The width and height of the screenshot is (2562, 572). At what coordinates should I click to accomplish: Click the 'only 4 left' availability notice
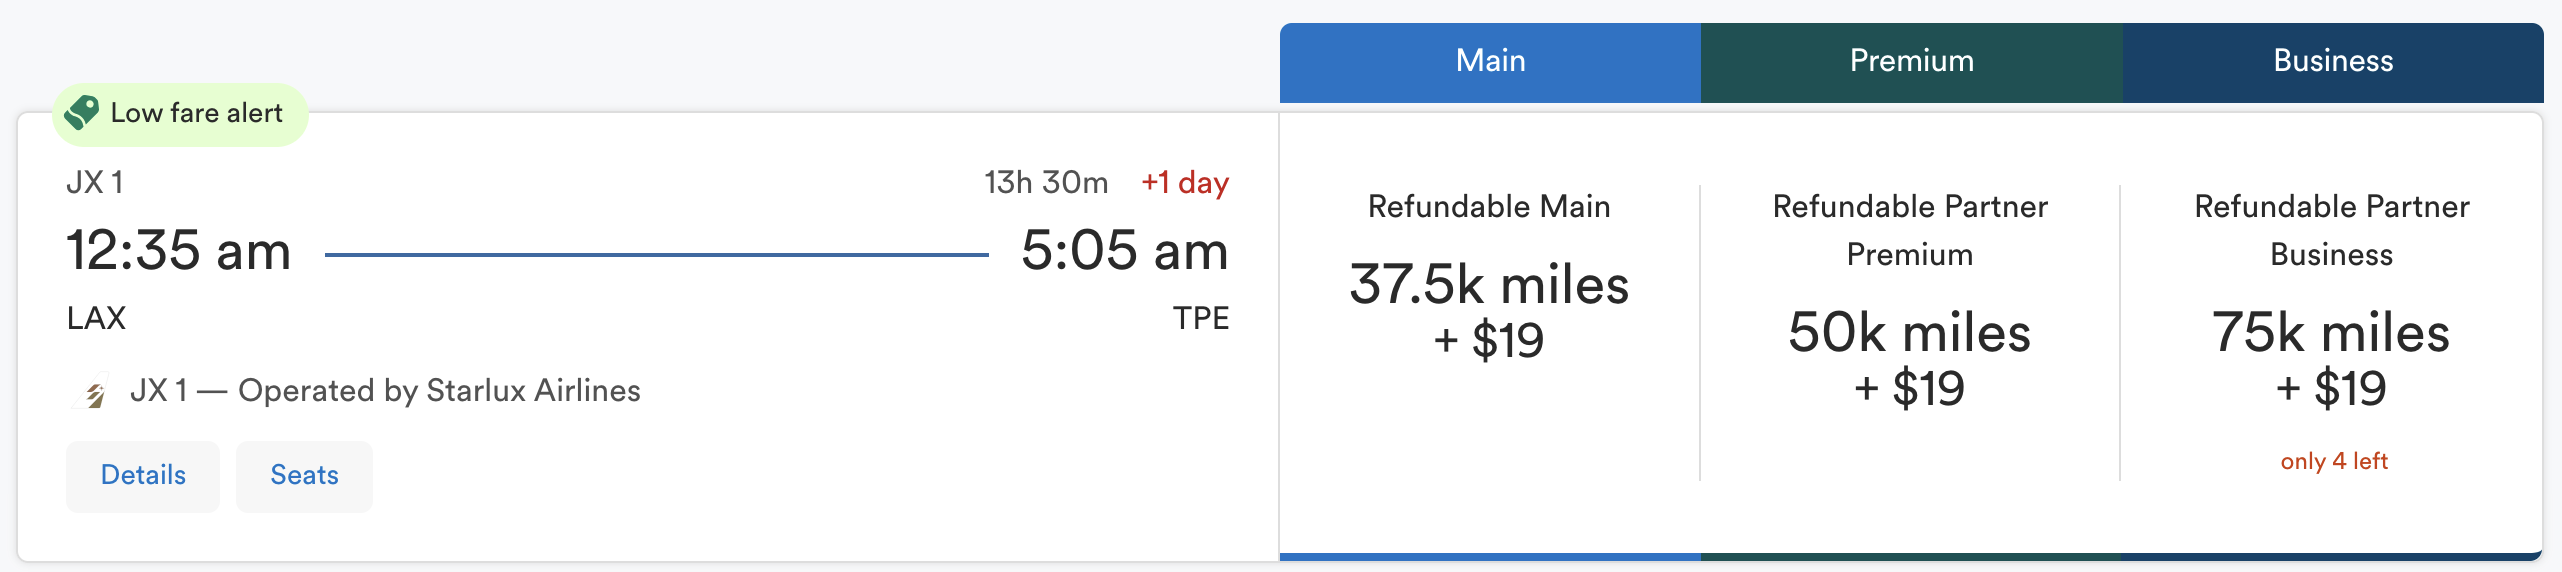click(x=2333, y=461)
